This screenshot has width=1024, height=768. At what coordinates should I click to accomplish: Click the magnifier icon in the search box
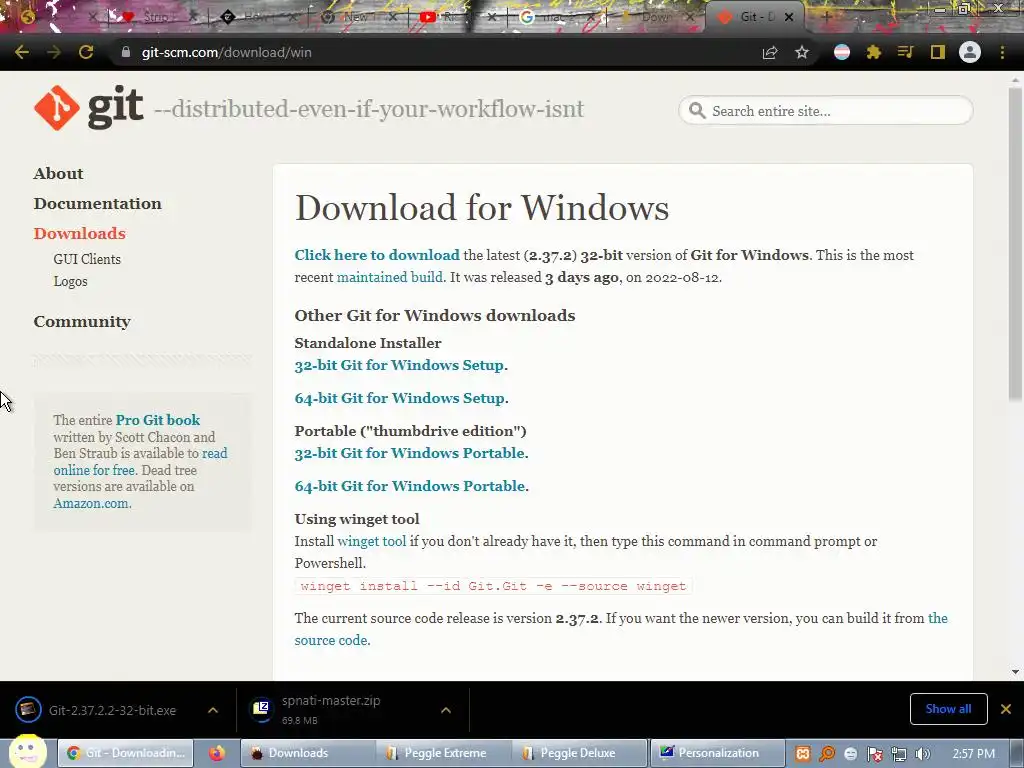pos(697,110)
